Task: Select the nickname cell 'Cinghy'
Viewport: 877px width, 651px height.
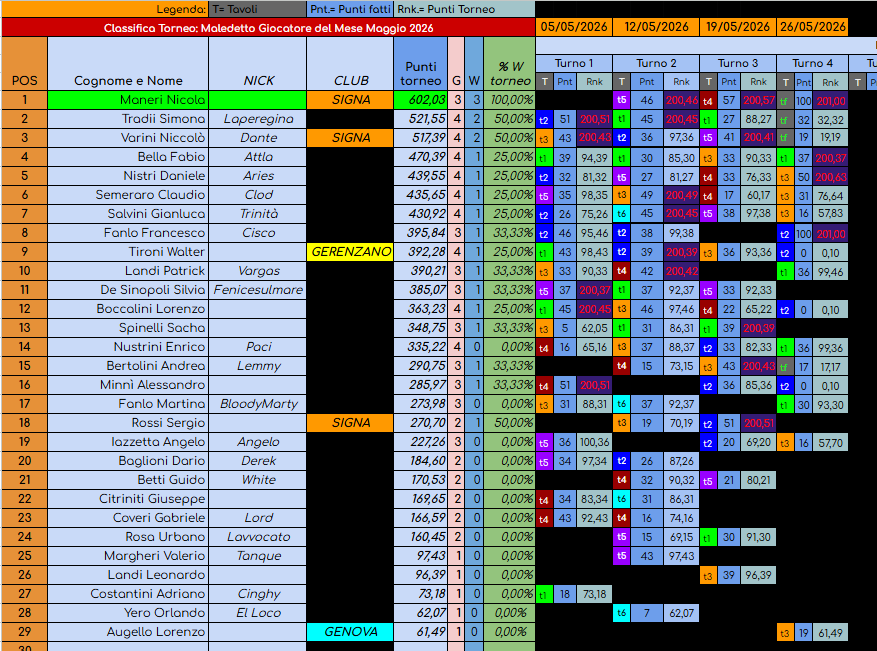Action: [258, 595]
